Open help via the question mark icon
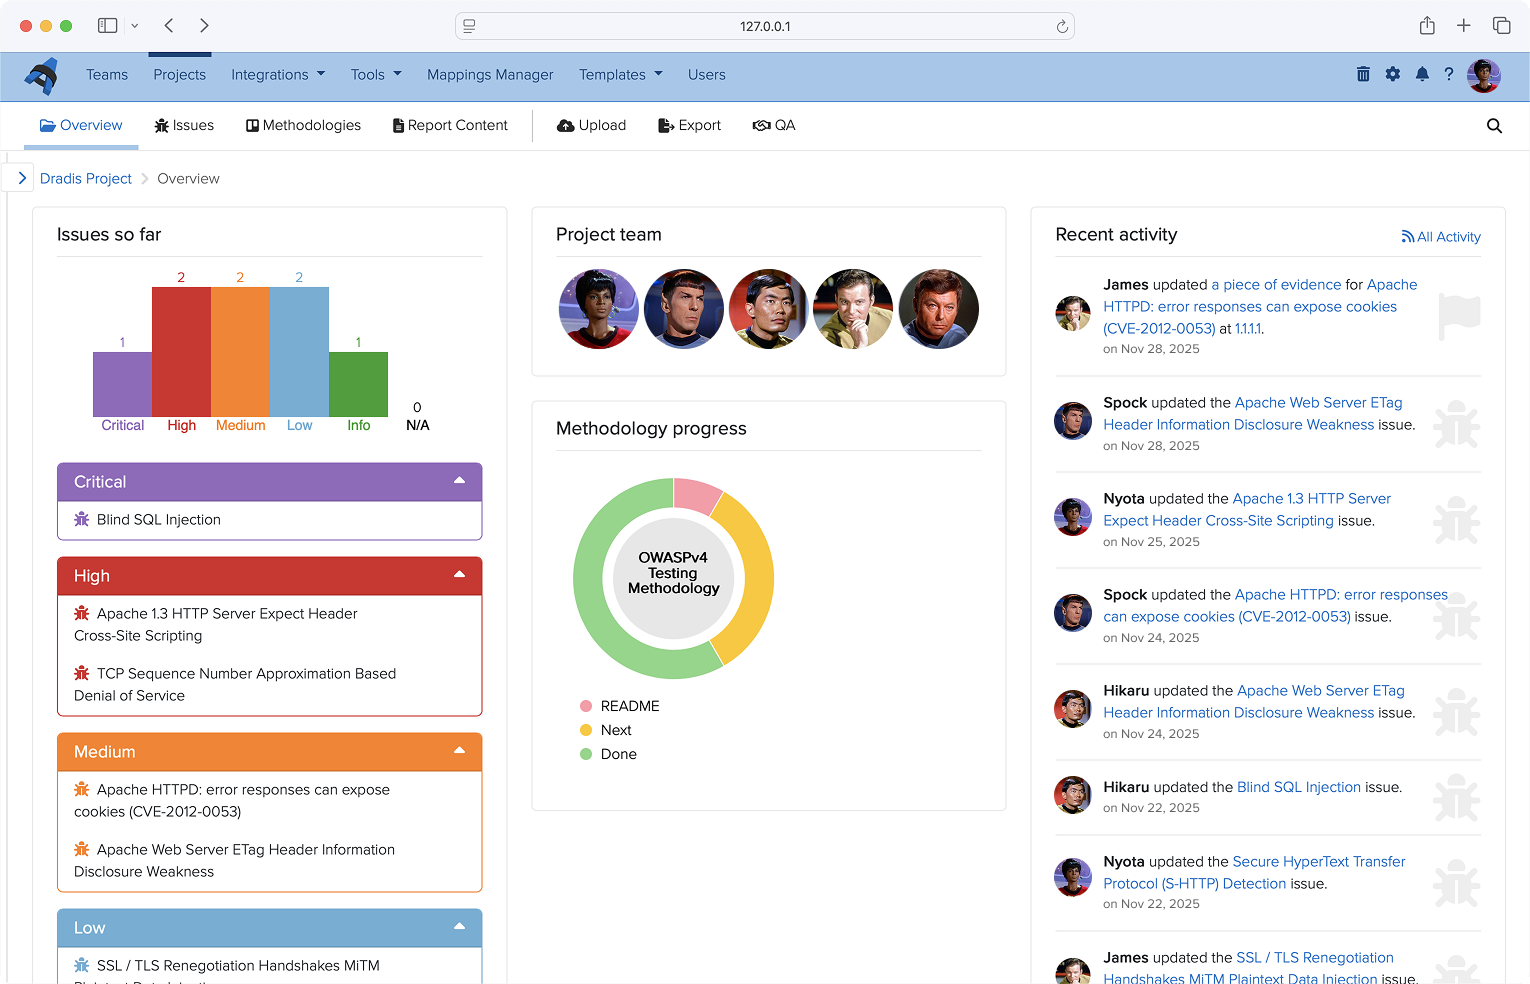This screenshot has width=1530, height=984. click(x=1449, y=74)
